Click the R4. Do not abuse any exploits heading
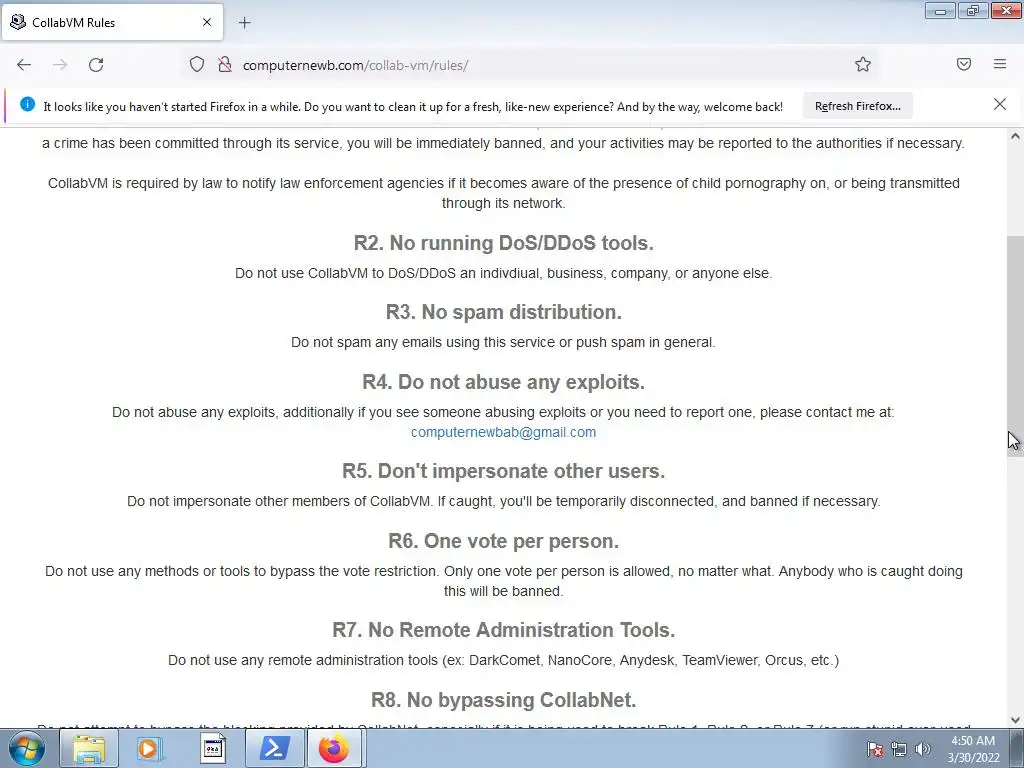Image resolution: width=1024 pixels, height=768 pixels. click(504, 382)
